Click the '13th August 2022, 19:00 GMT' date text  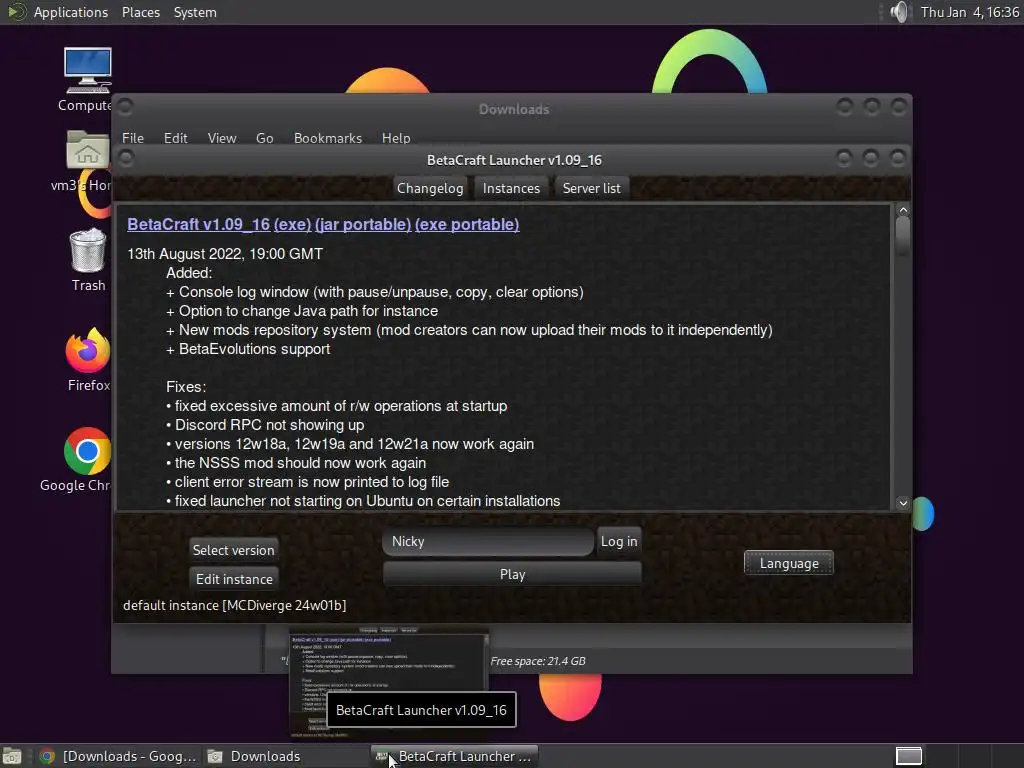(x=225, y=253)
